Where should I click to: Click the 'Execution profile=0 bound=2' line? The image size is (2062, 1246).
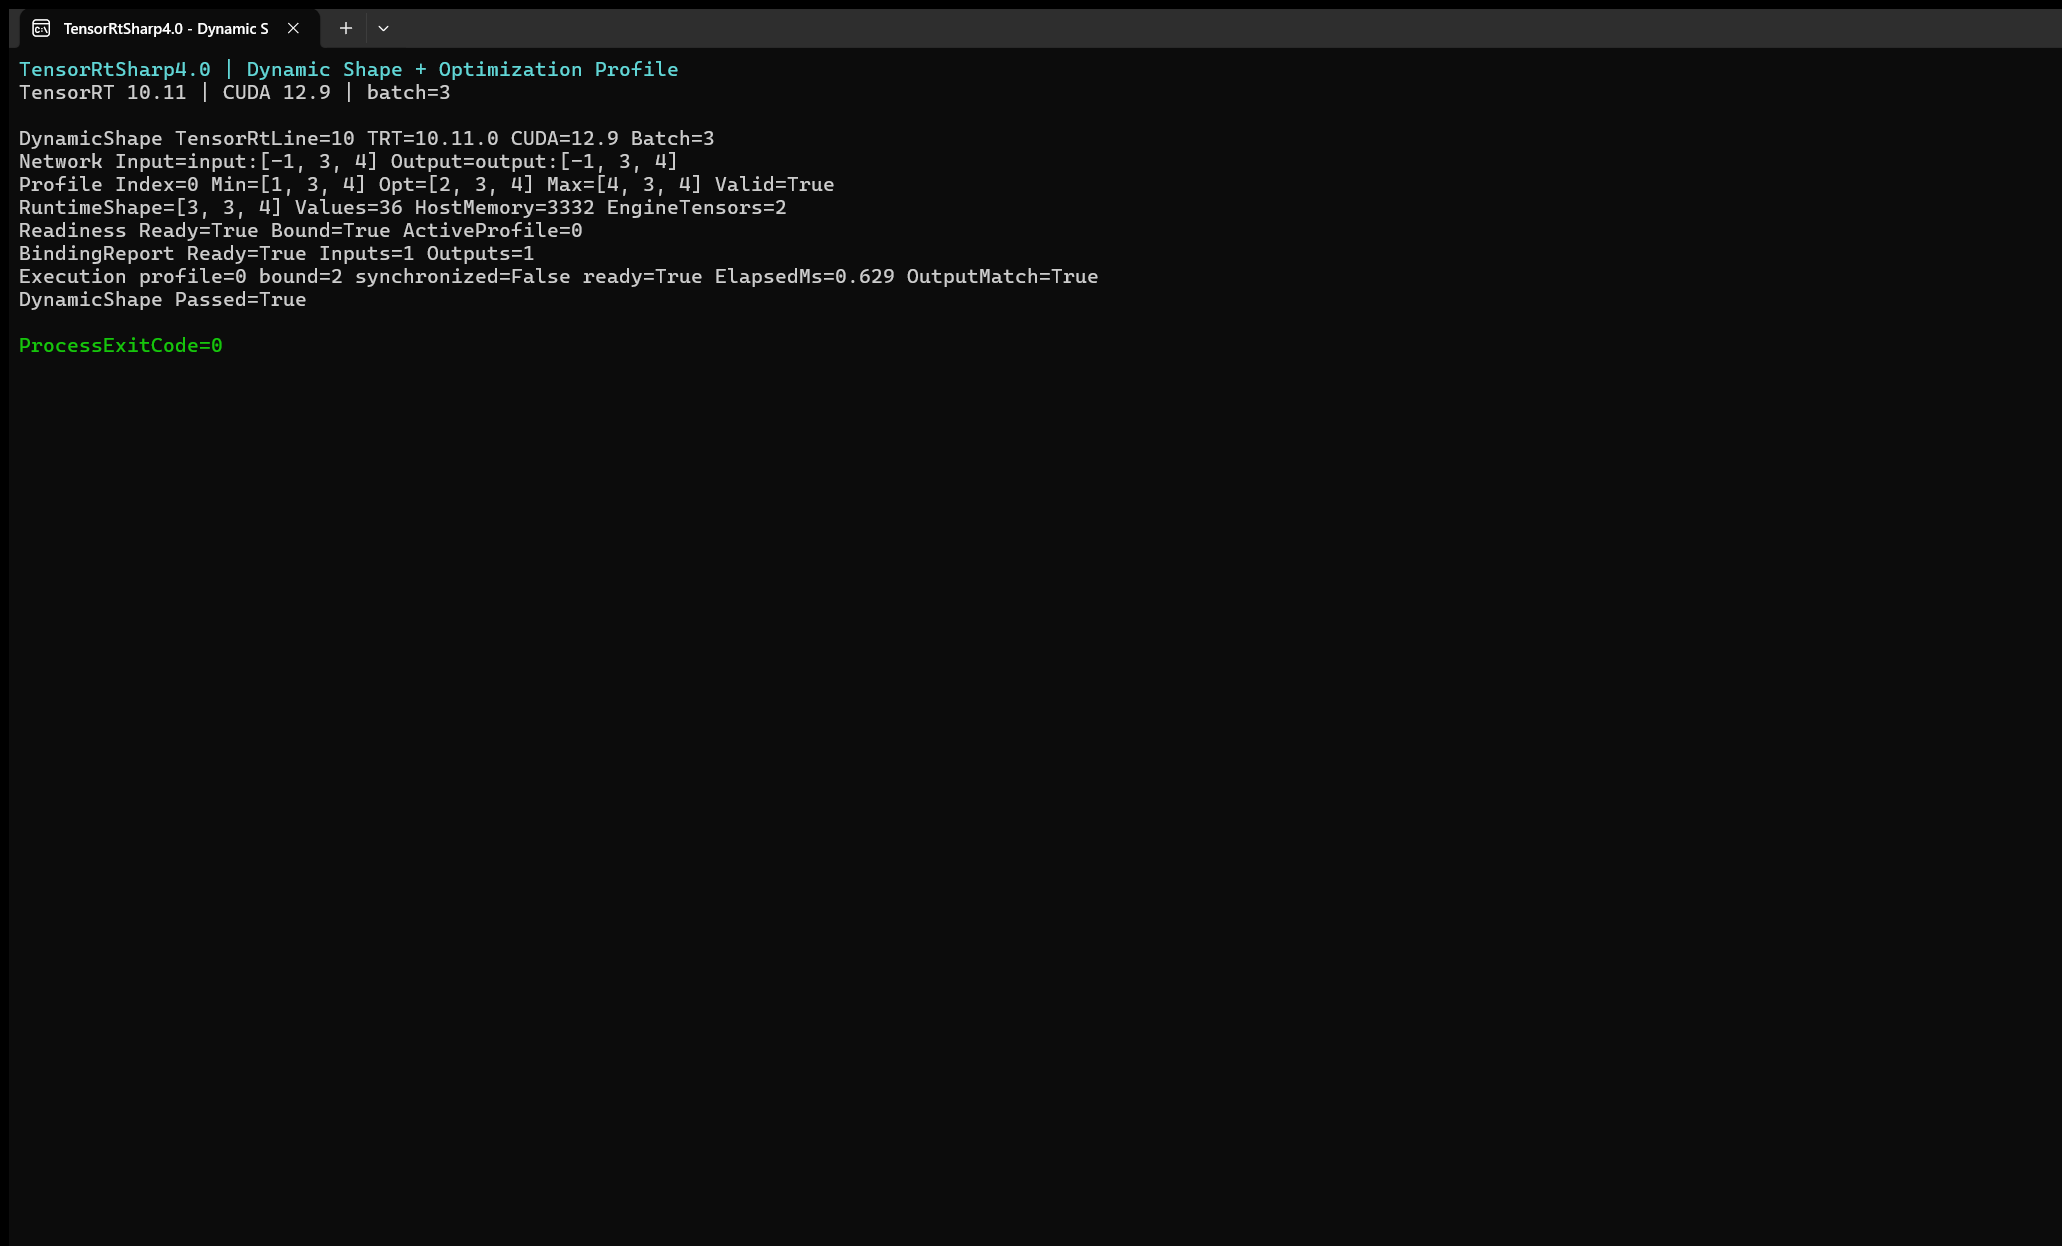[x=558, y=276]
